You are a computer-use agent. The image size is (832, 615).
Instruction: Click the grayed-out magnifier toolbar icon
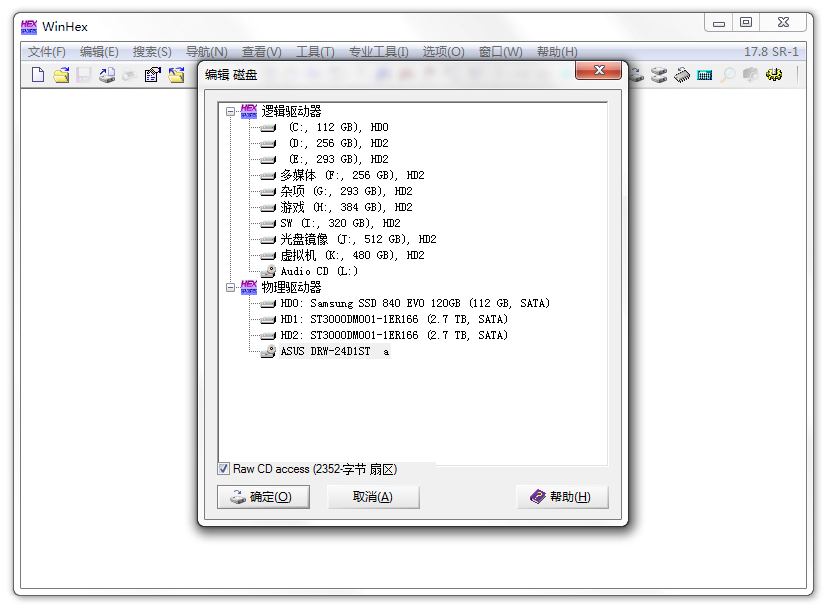click(x=728, y=75)
